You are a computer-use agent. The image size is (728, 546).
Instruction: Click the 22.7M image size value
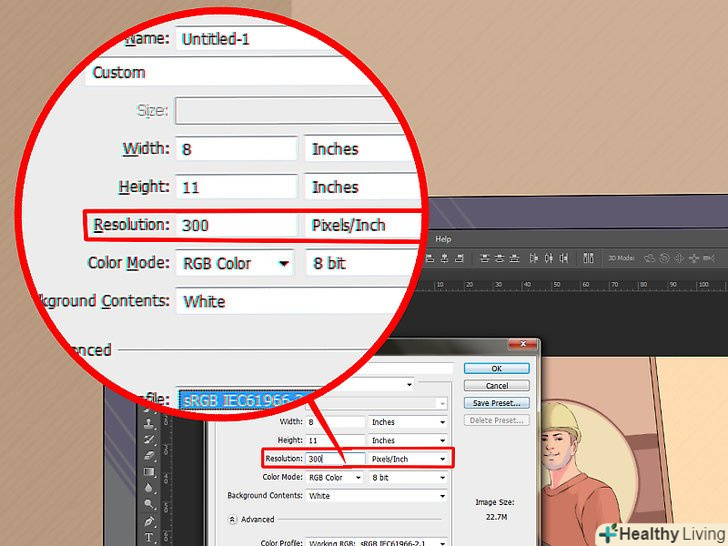(496, 517)
